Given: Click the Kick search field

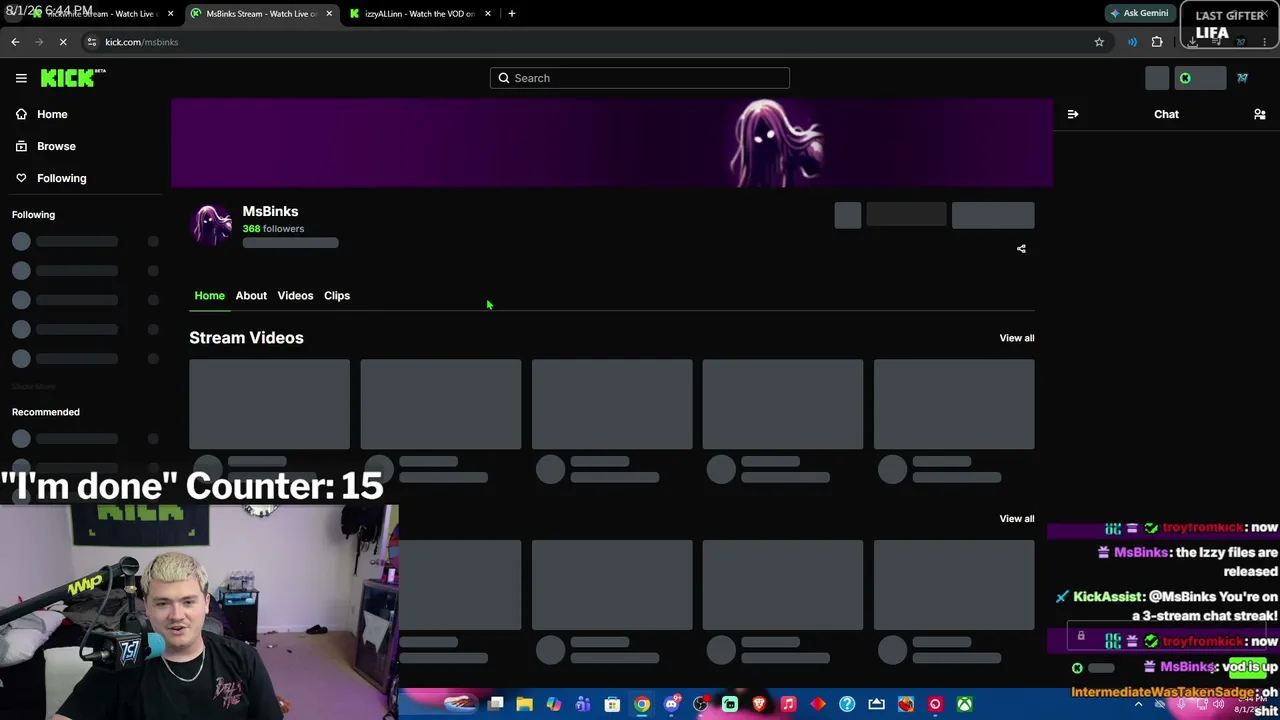Looking at the screenshot, I should point(640,78).
